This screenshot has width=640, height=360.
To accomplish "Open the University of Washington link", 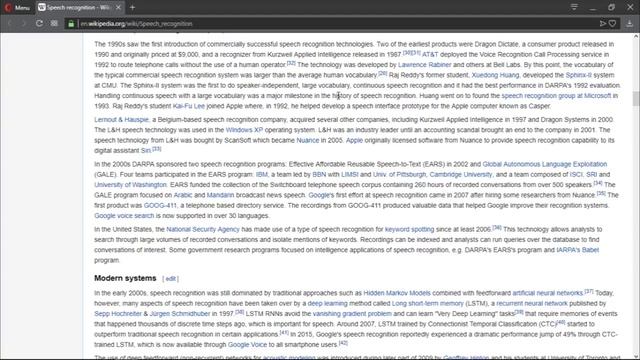I will (130, 184).
